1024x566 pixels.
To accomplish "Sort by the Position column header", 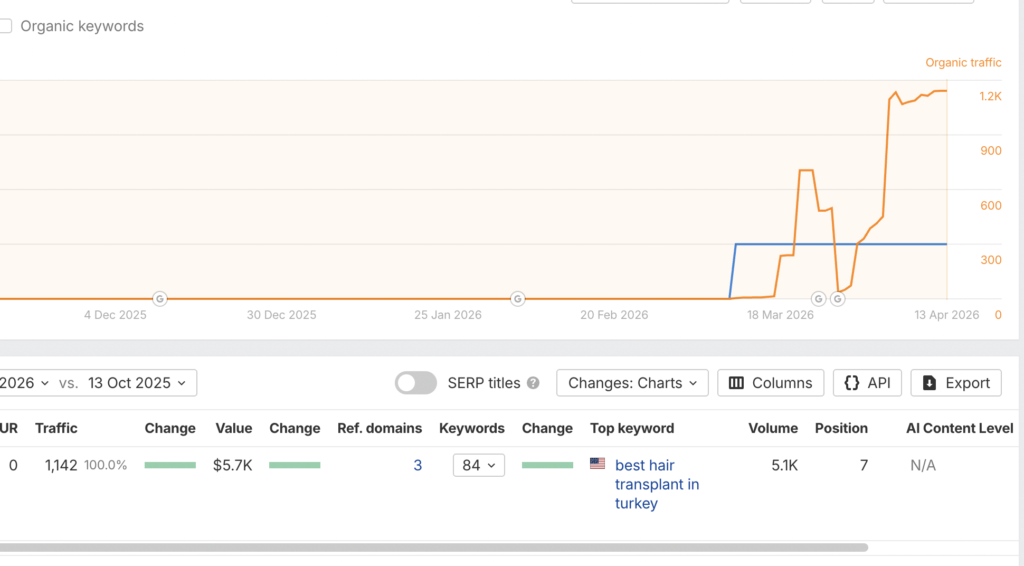I will [x=841, y=428].
